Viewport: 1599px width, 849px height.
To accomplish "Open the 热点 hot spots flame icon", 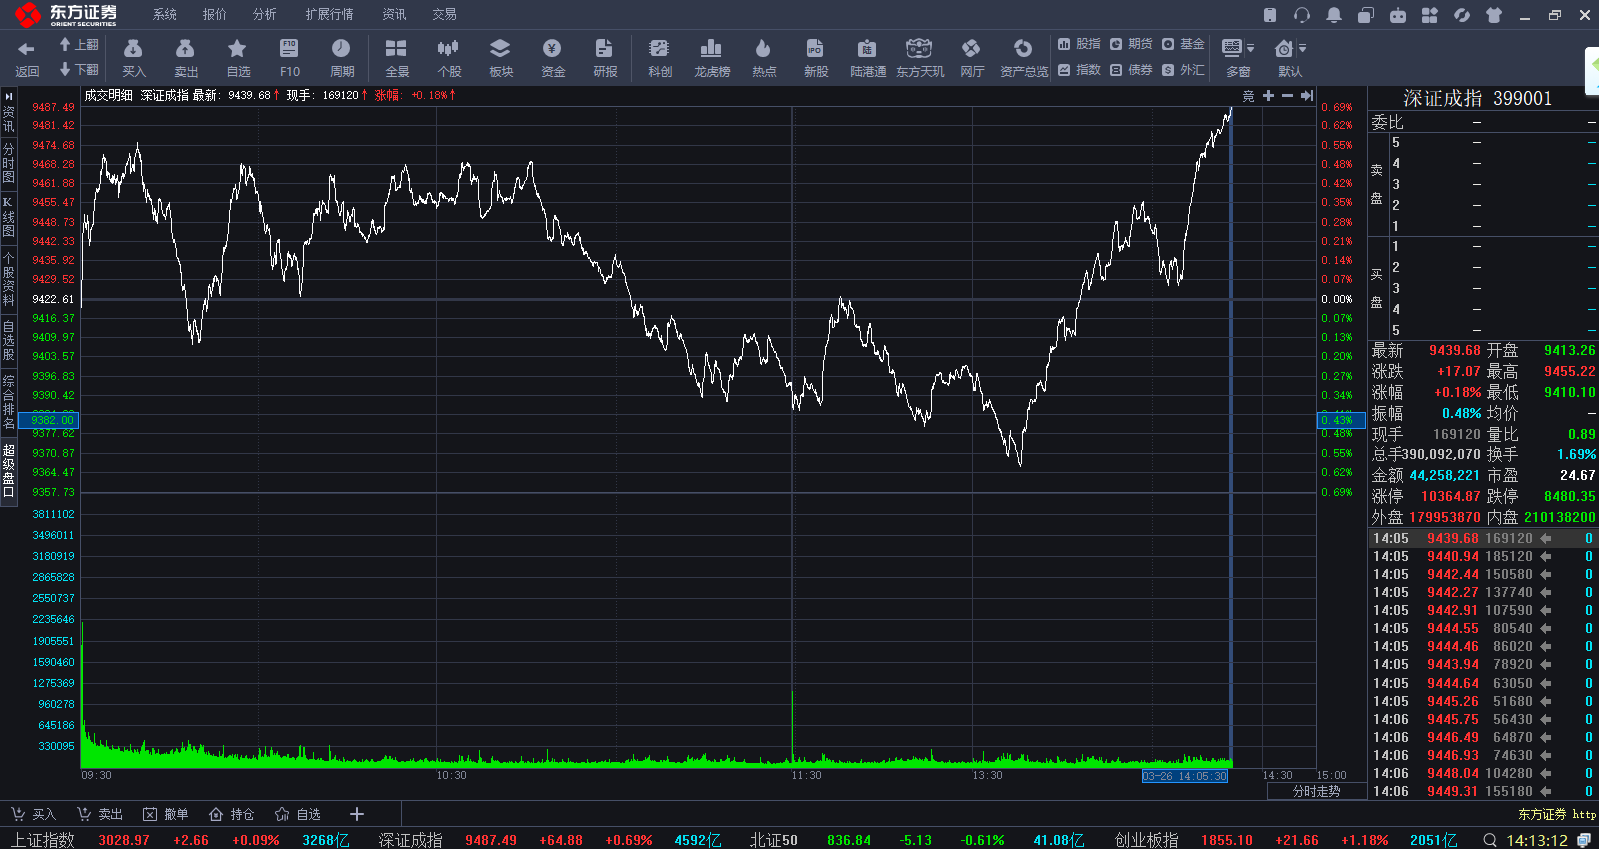I will point(764,58).
